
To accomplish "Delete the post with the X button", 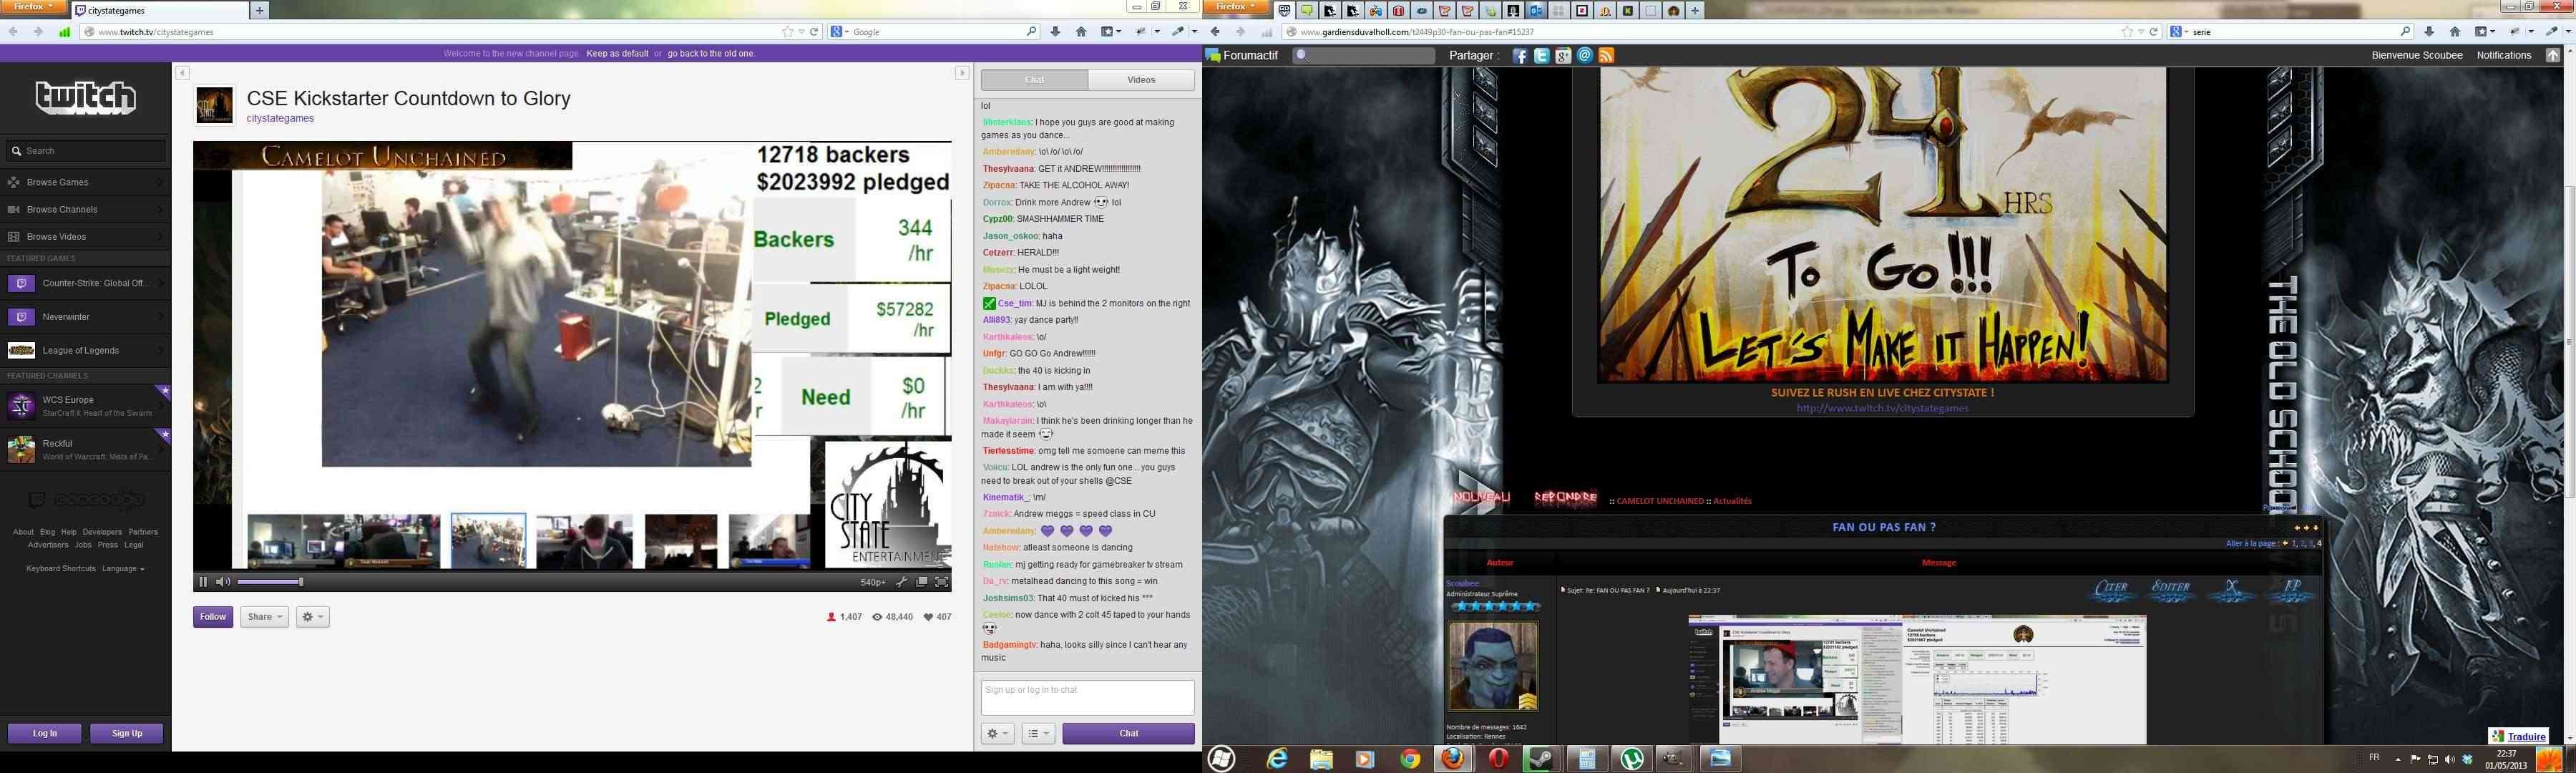I will [x=2232, y=590].
